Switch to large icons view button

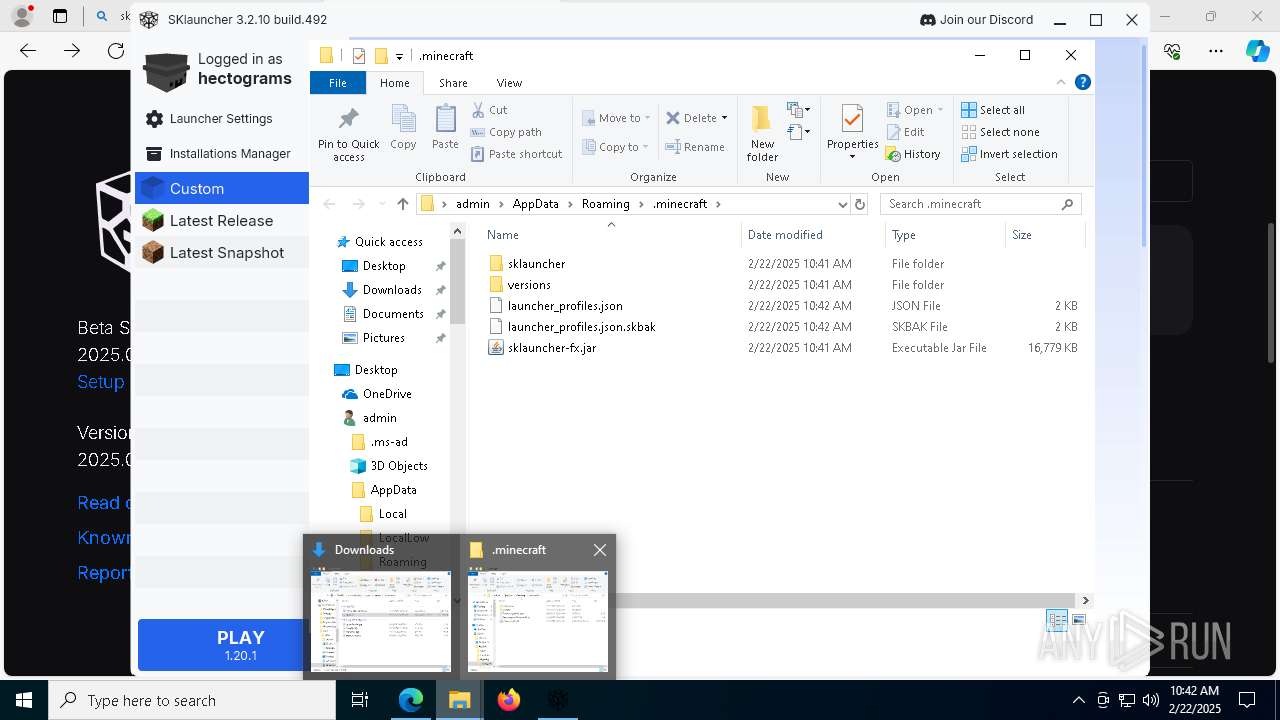point(1079,621)
